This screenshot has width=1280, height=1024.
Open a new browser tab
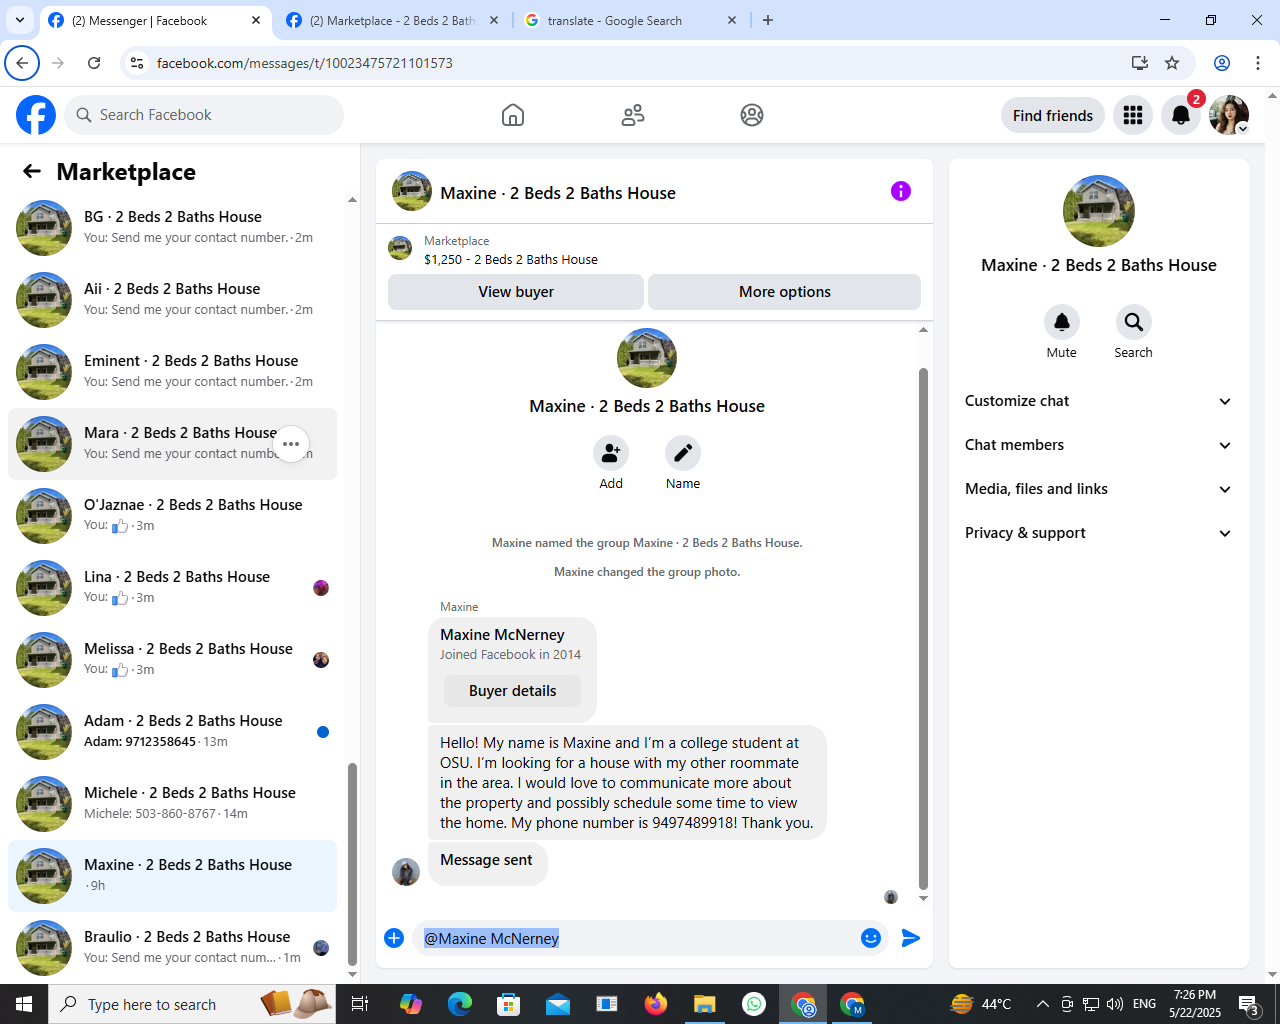click(768, 20)
